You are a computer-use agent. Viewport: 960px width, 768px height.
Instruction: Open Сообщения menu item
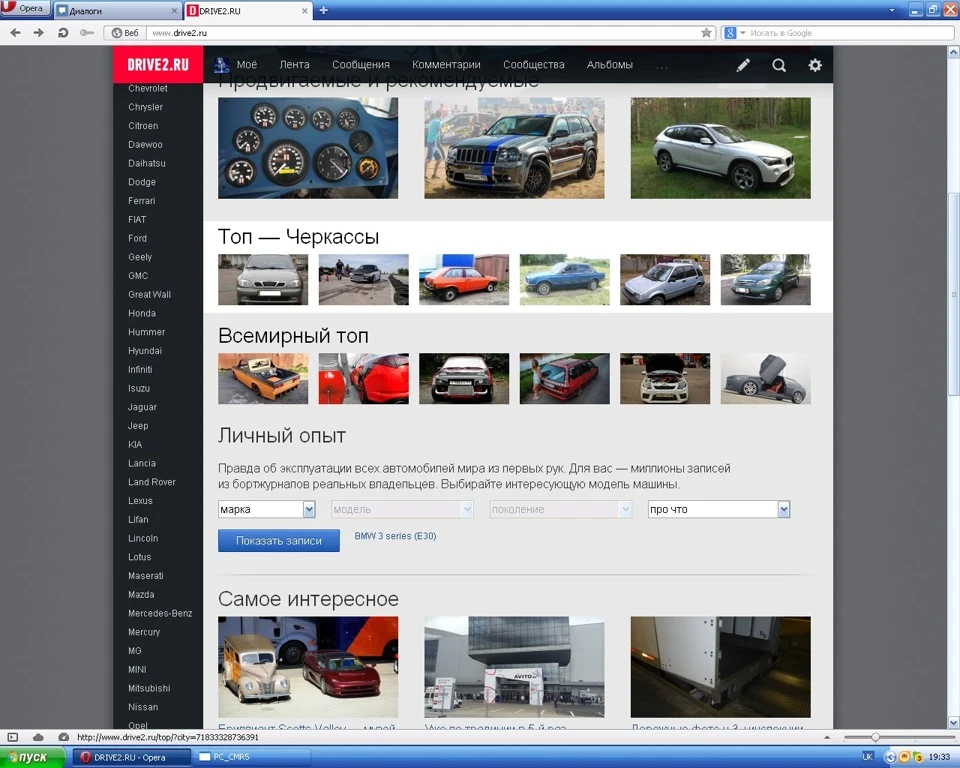click(361, 64)
